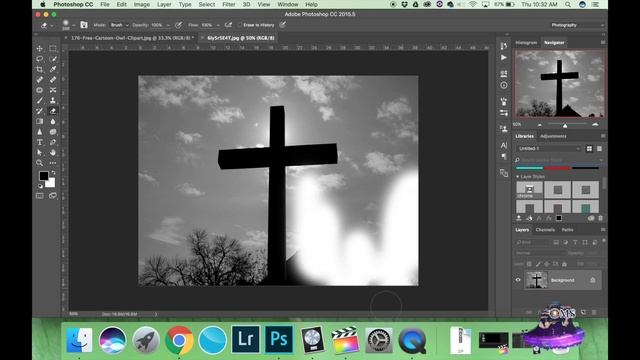Open the Filter menu
This screenshot has height=360, width=640.
229,4
